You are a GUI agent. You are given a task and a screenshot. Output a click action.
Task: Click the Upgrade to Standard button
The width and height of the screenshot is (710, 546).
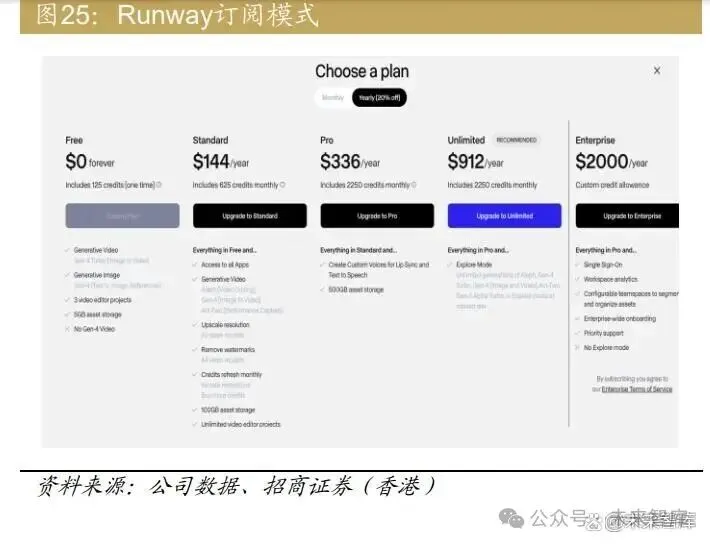249,216
